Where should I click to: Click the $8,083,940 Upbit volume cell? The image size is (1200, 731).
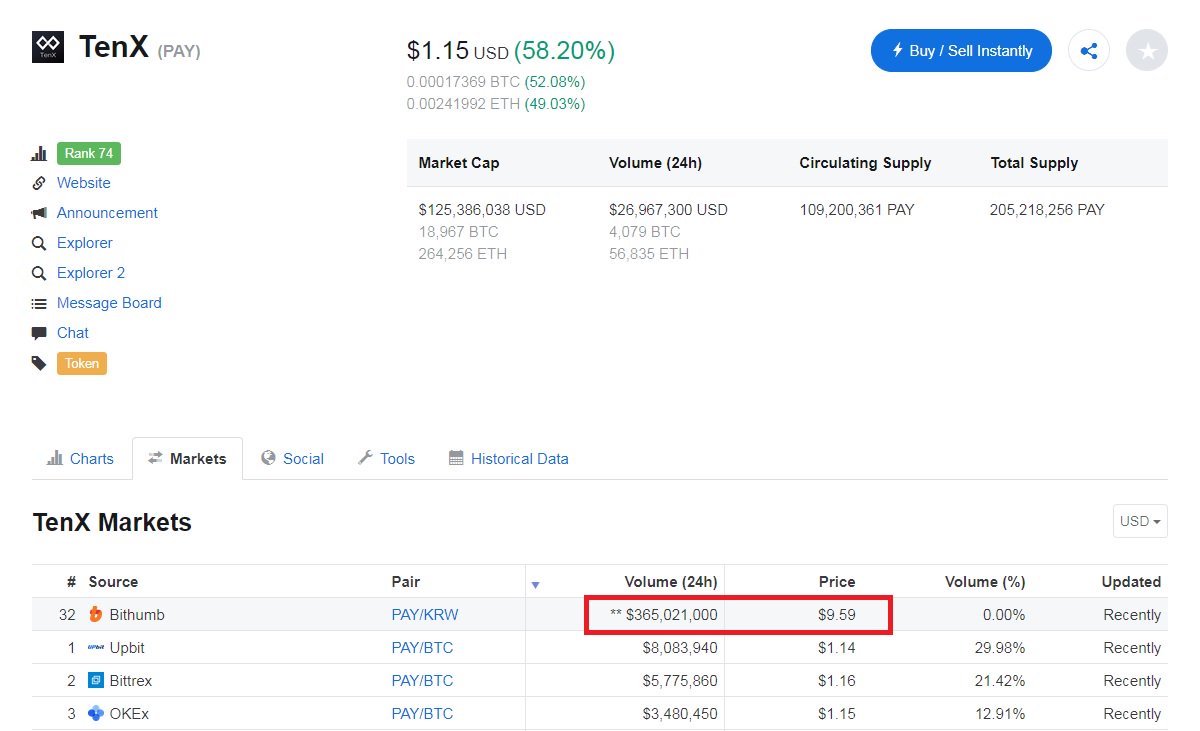(x=680, y=648)
